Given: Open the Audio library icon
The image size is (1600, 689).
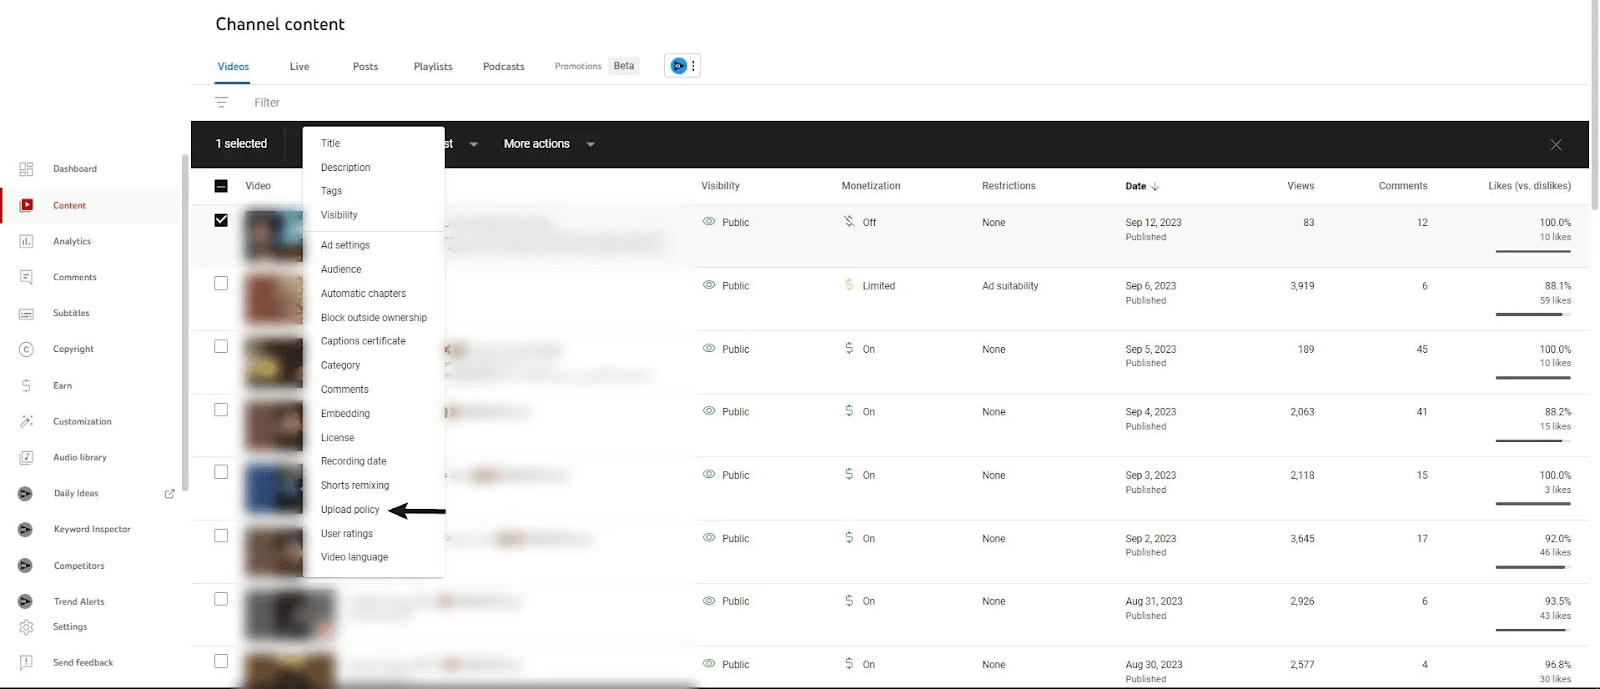Looking at the screenshot, I should pos(26,457).
